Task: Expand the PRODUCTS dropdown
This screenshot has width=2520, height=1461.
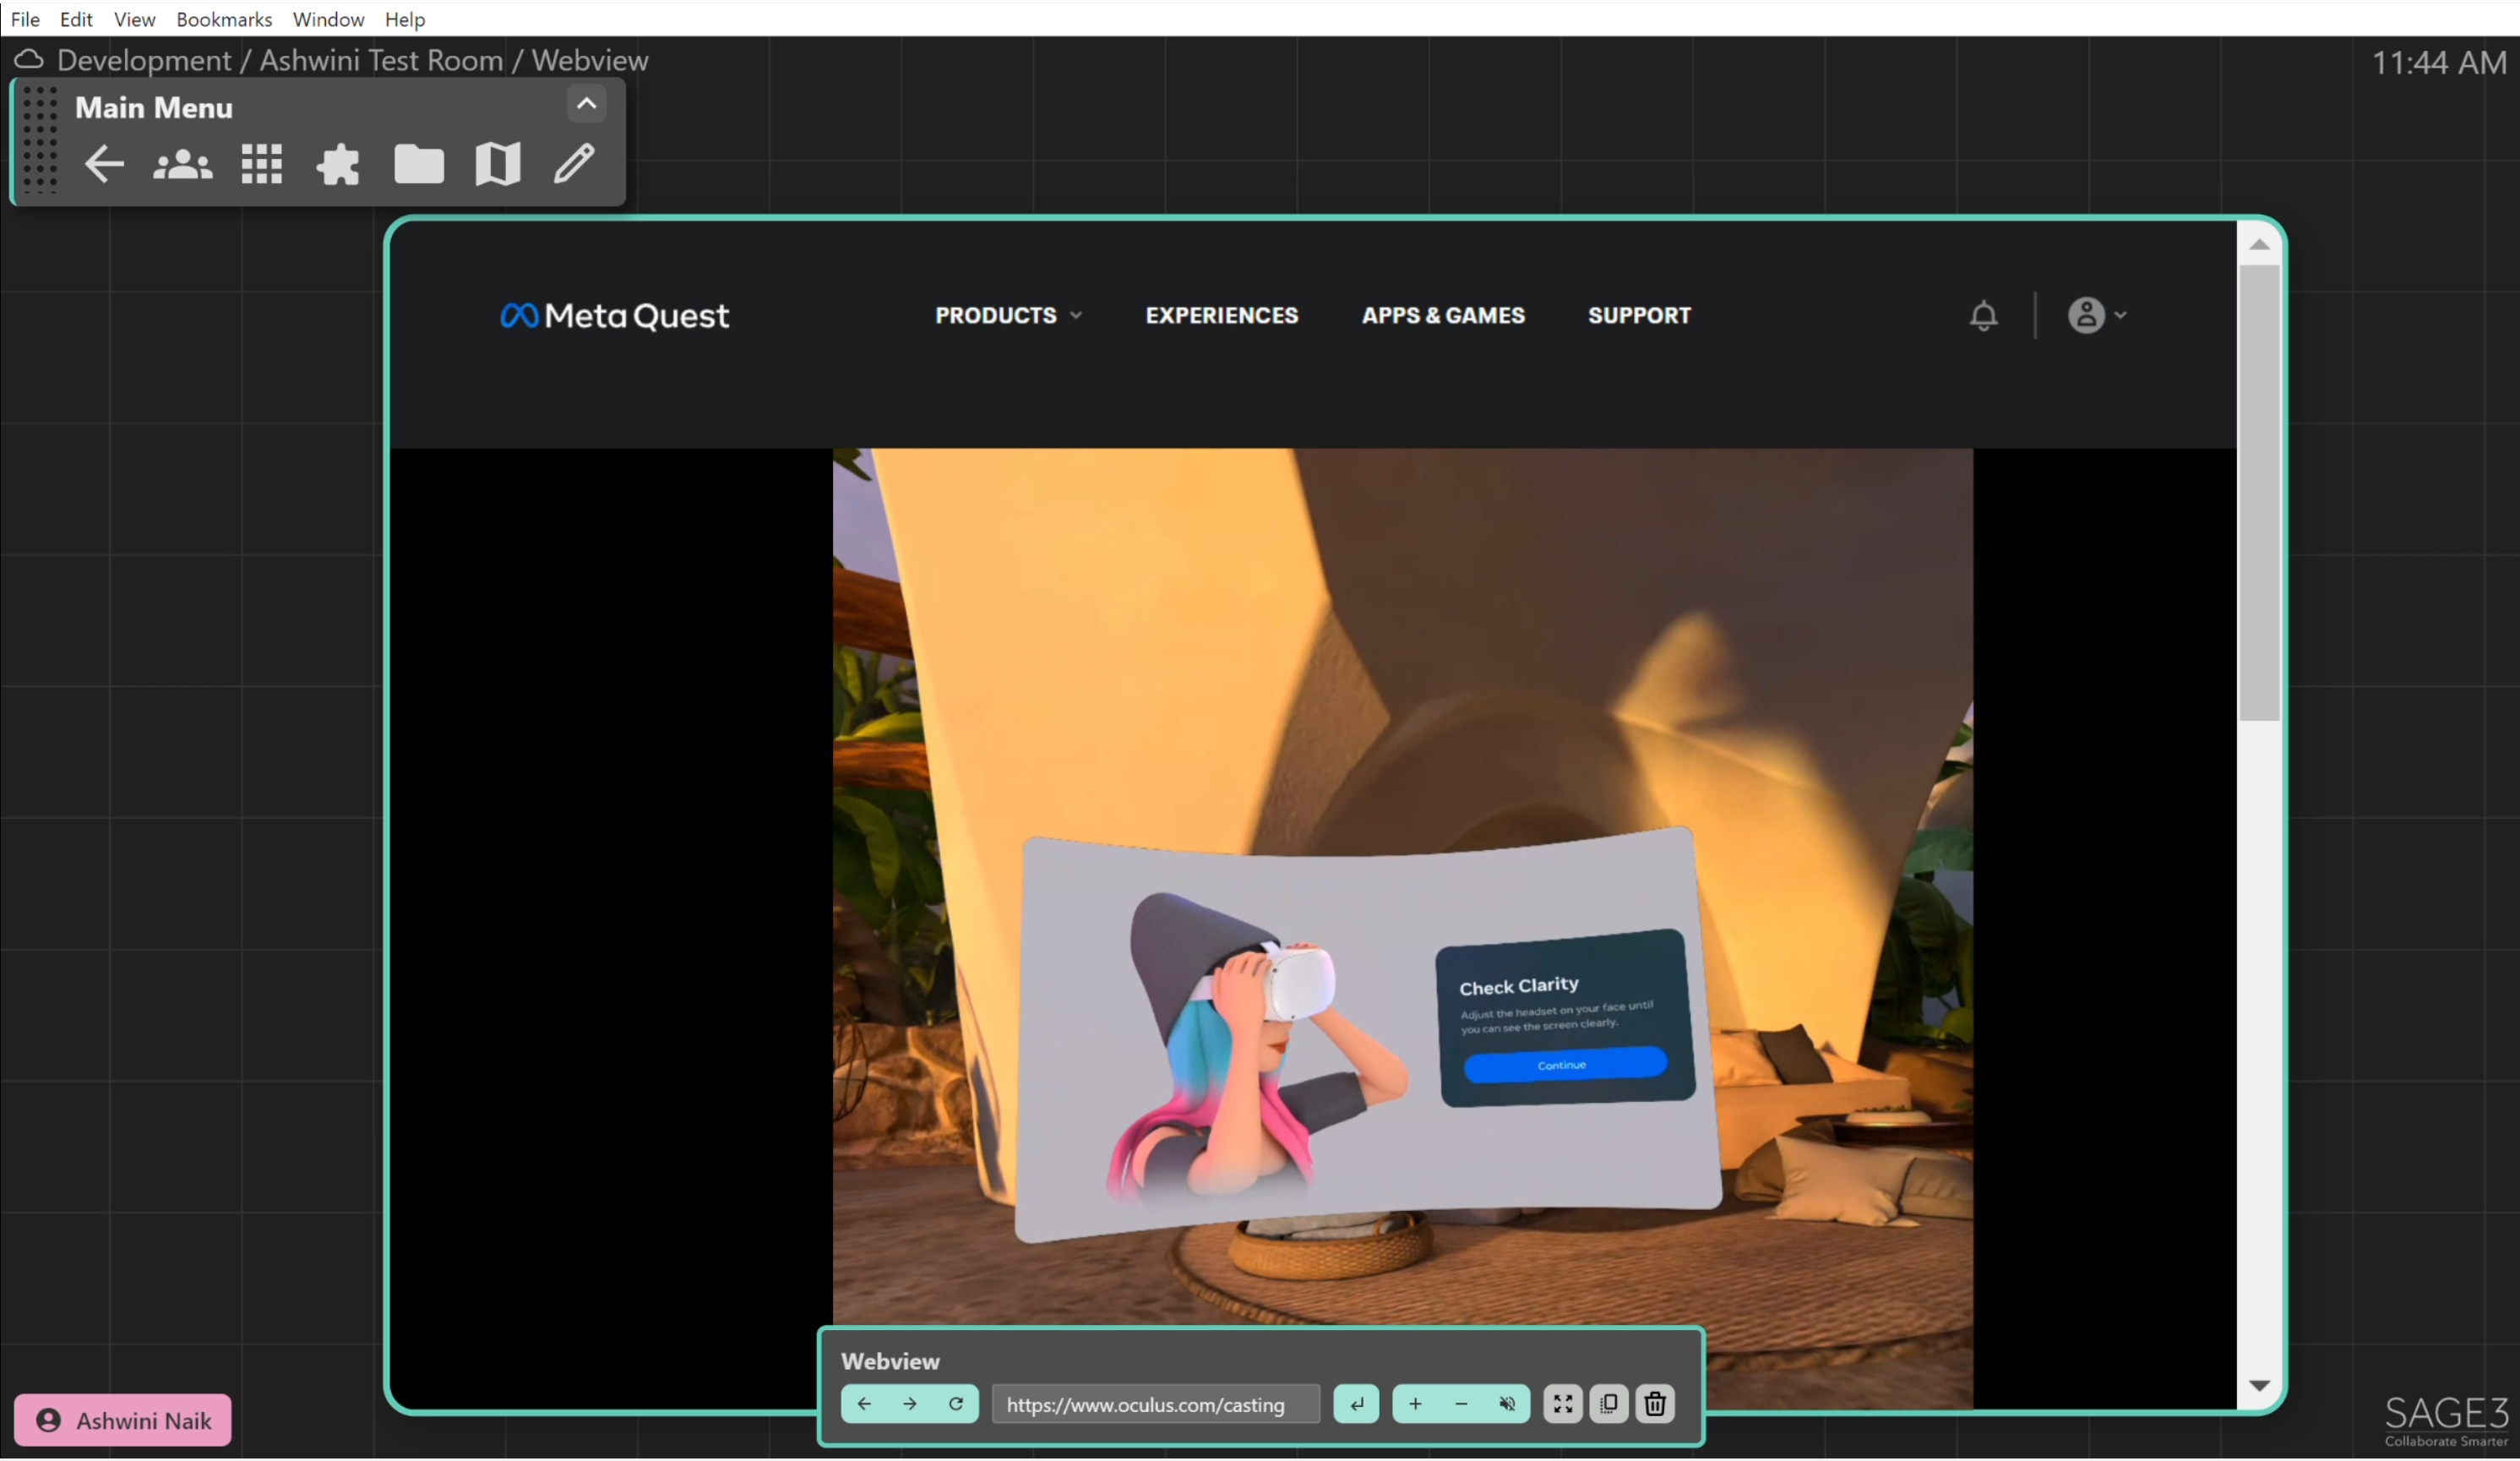Action: pos(1008,315)
